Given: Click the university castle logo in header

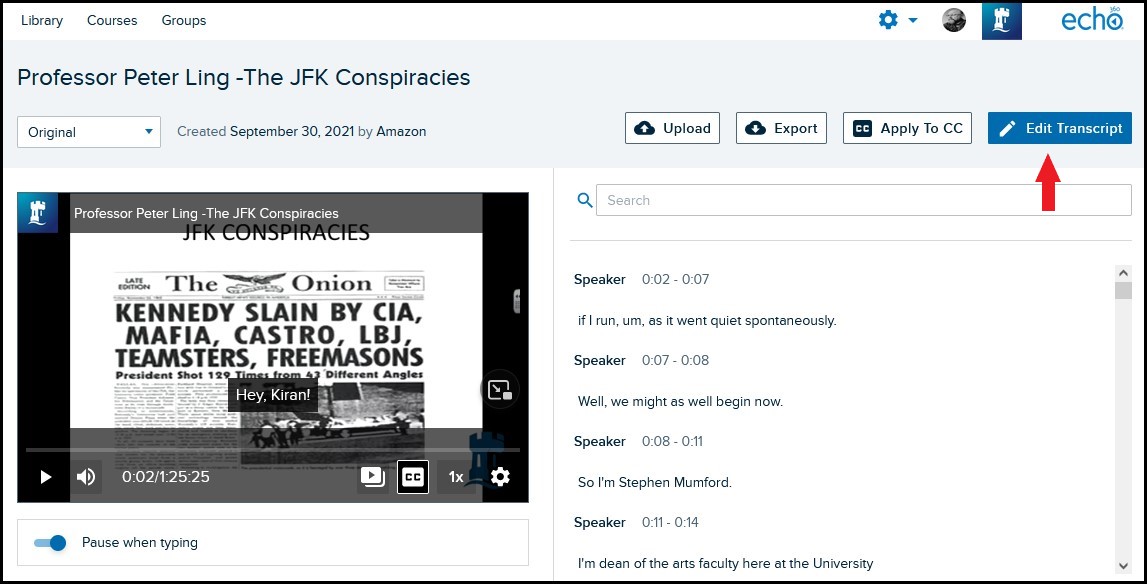Looking at the screenshot, I should pos(1001,20).
